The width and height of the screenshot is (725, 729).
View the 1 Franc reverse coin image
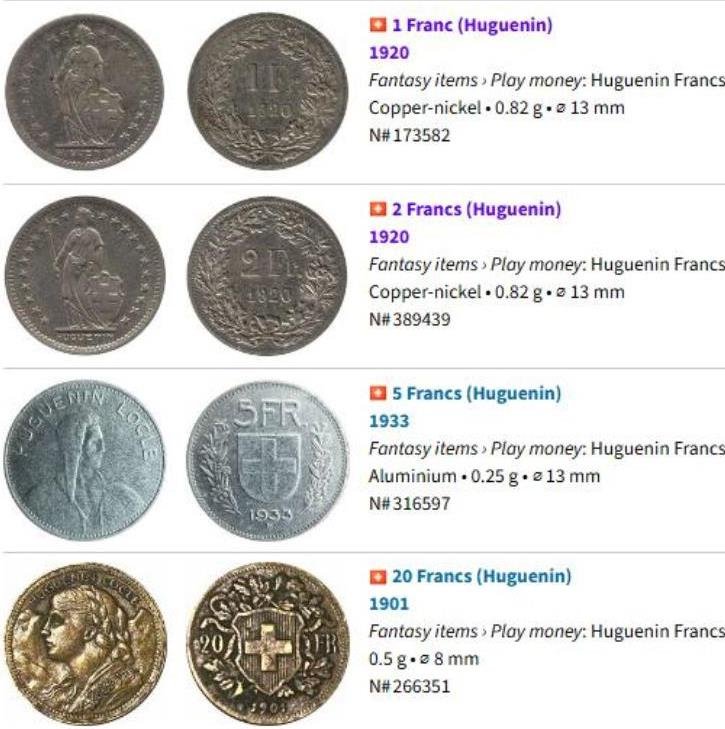click(x=268, y=91)
